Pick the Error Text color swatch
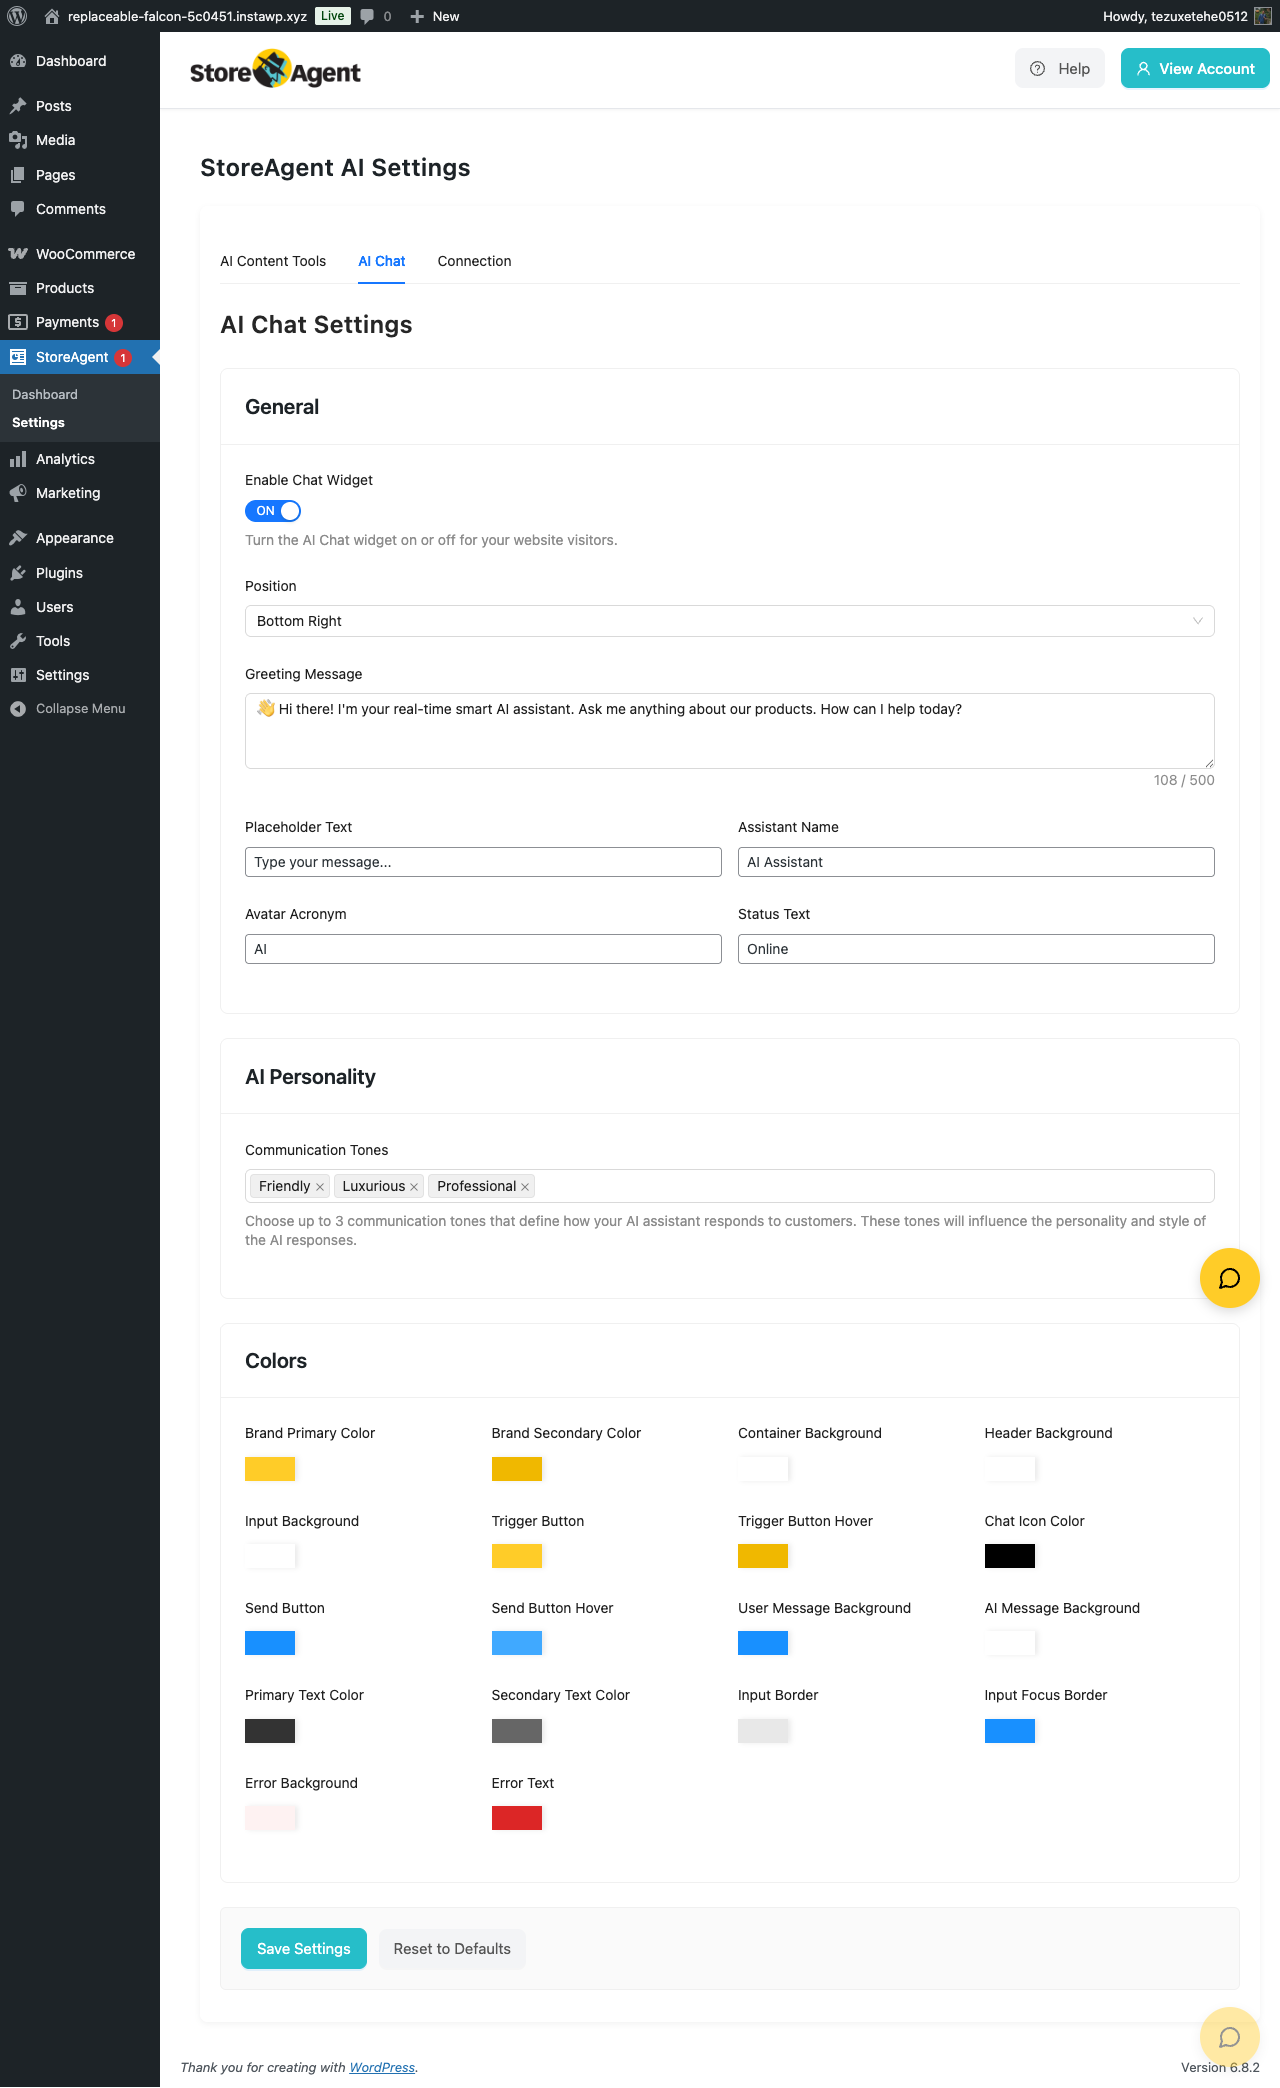This screenshot has height=2088, width=1280. [x=517, y=1818]
